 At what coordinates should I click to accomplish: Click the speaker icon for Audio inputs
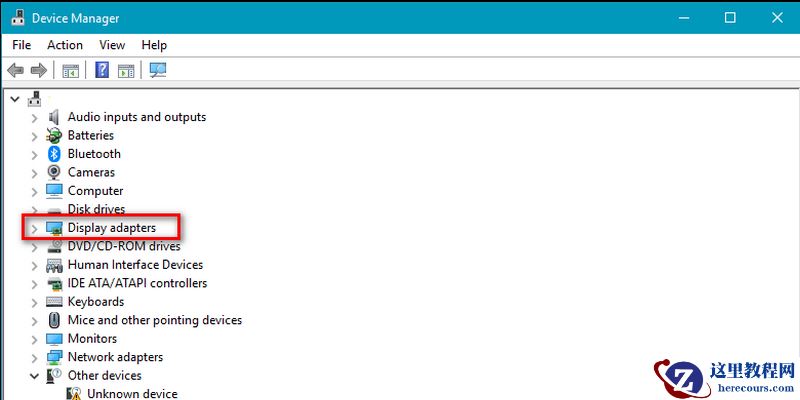54,117
